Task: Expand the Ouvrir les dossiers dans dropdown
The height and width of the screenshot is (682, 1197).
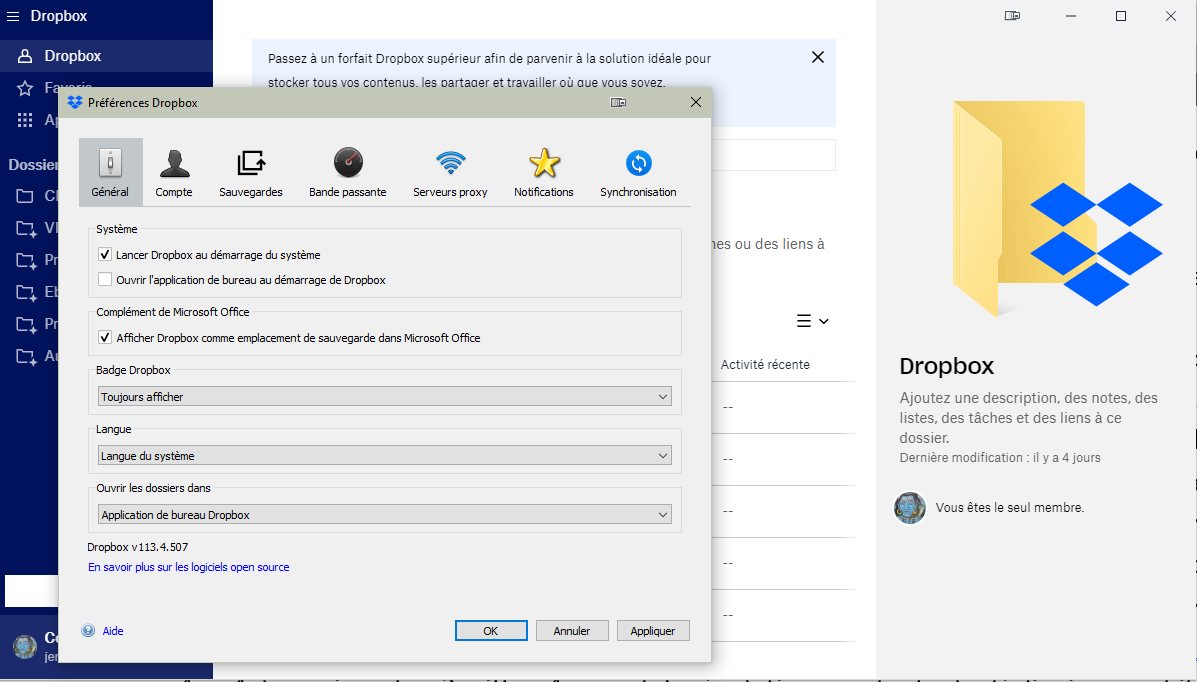Action: (x=385, y=514)
